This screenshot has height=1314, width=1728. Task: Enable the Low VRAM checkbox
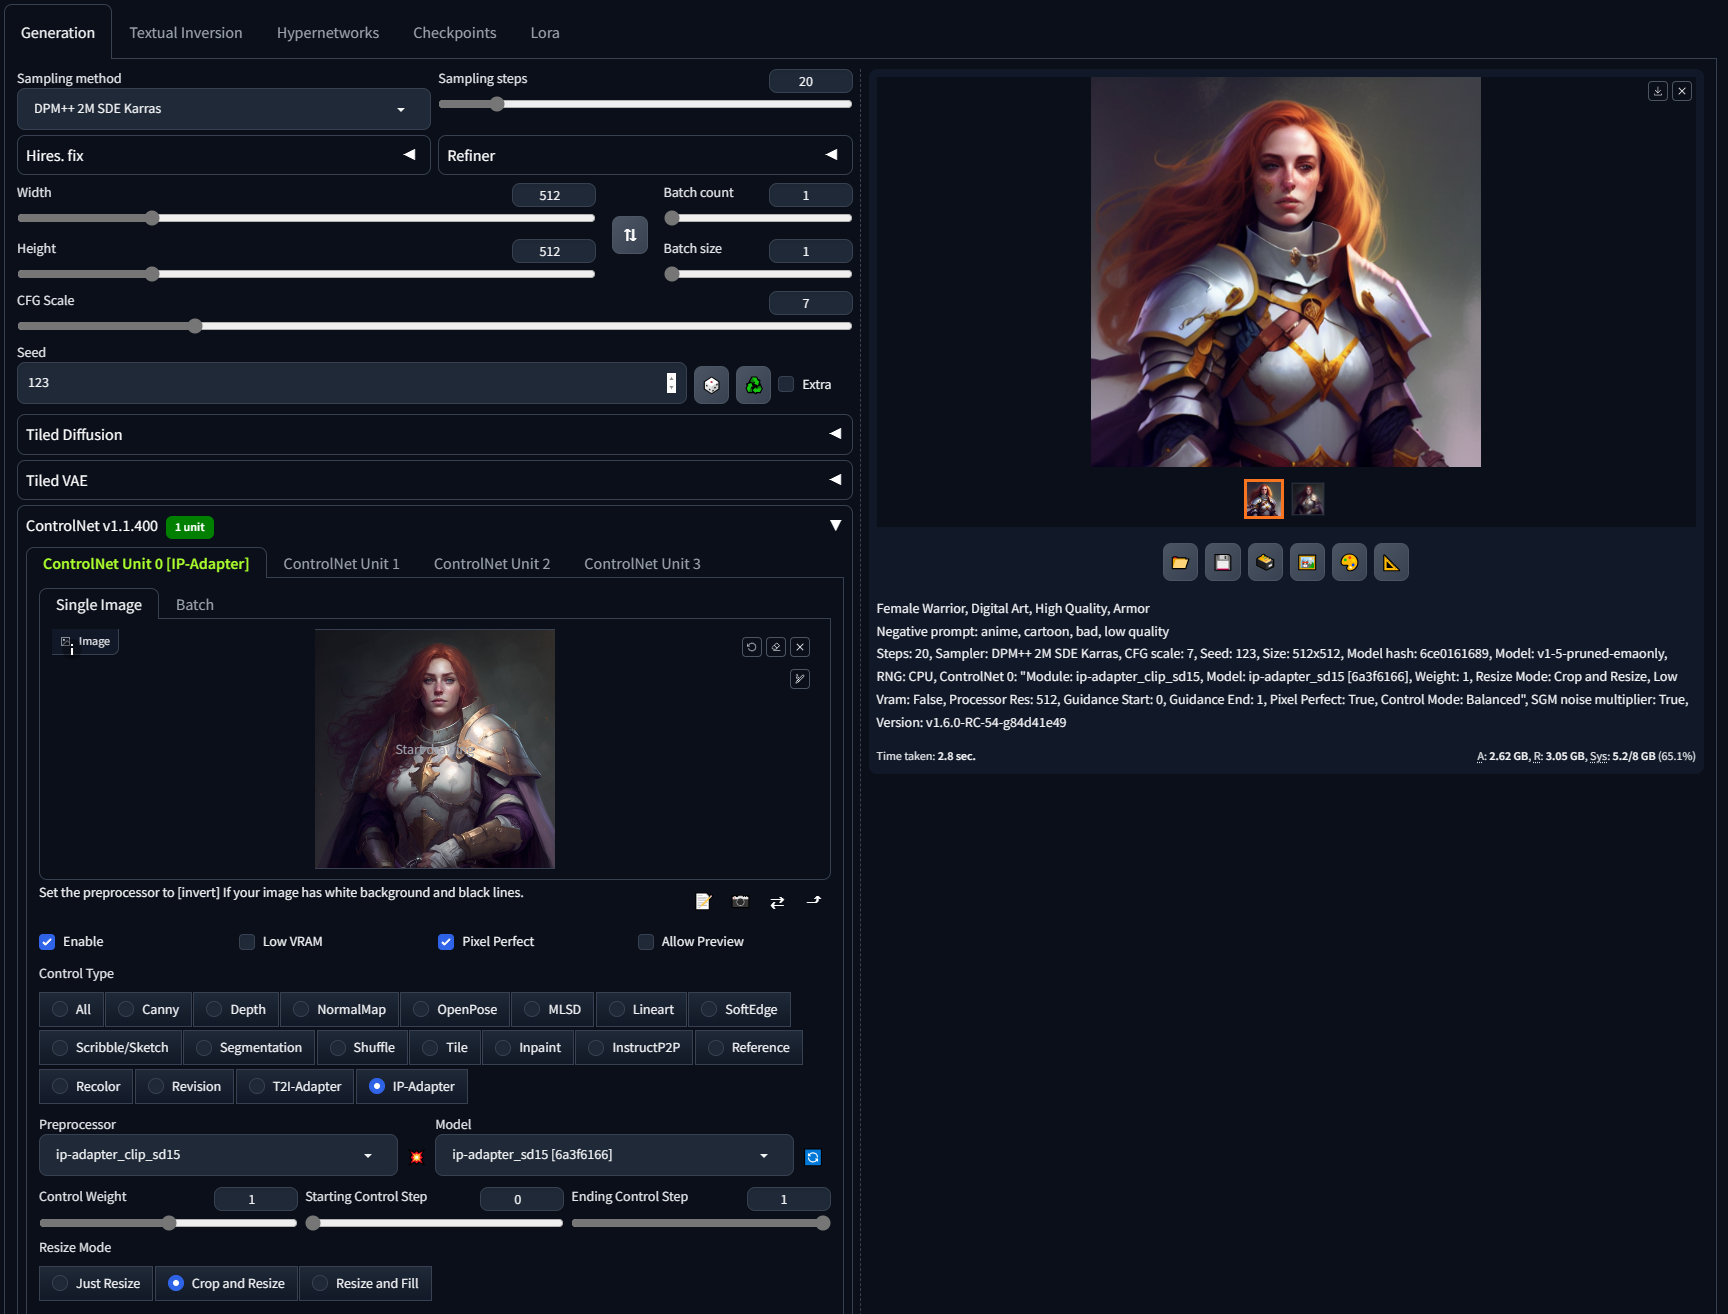pos(246,941)
